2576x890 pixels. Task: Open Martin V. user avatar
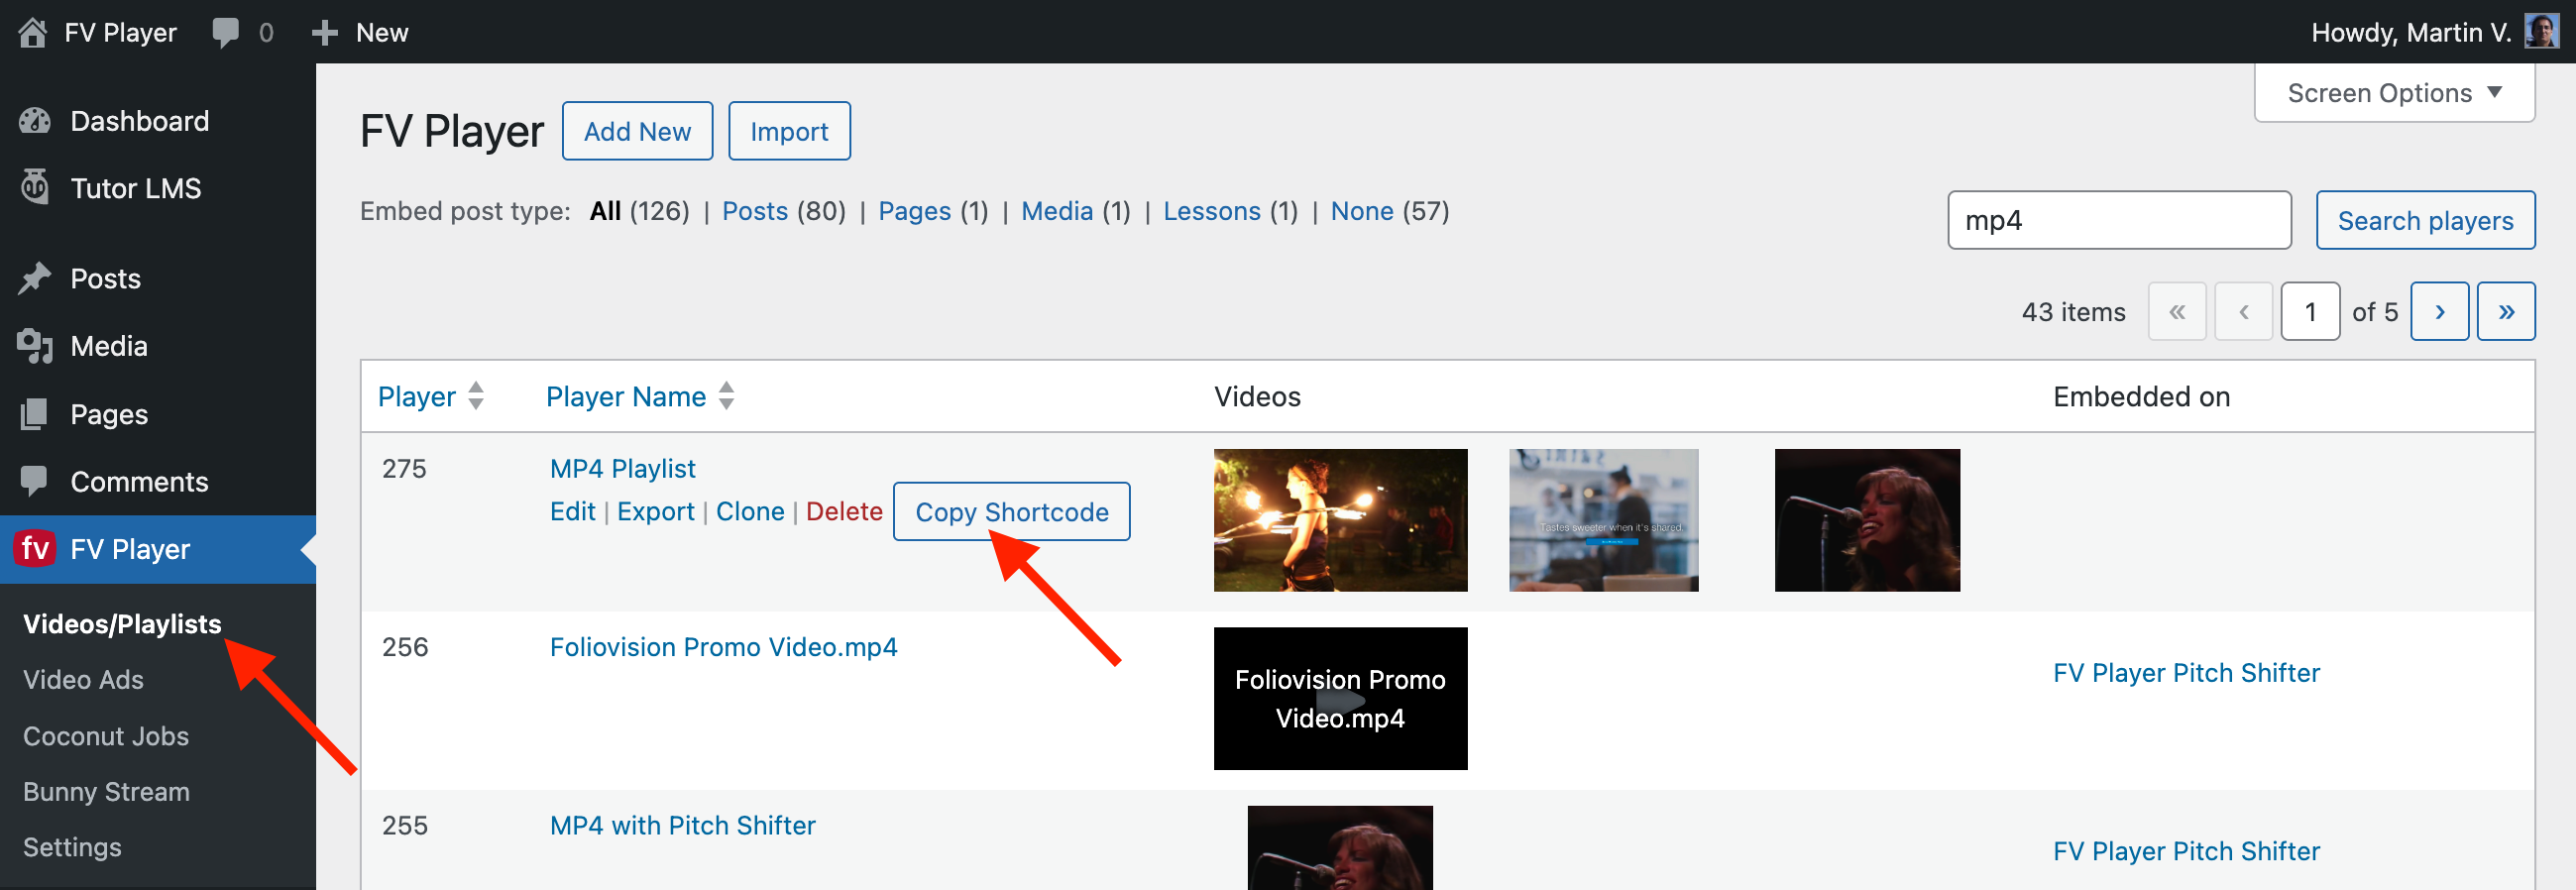coord(2541,32)
